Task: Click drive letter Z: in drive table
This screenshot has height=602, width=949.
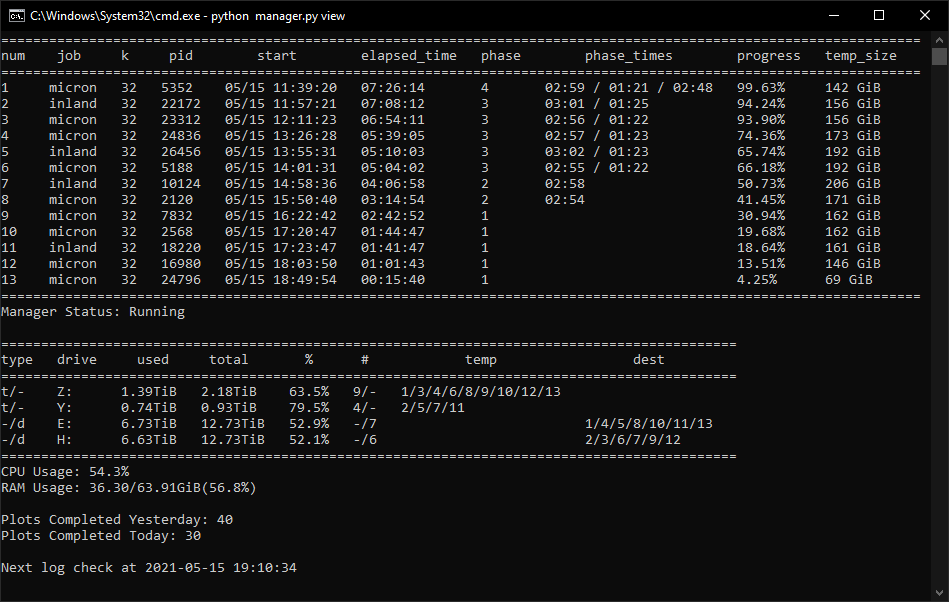Action: [x=64, y=392]
